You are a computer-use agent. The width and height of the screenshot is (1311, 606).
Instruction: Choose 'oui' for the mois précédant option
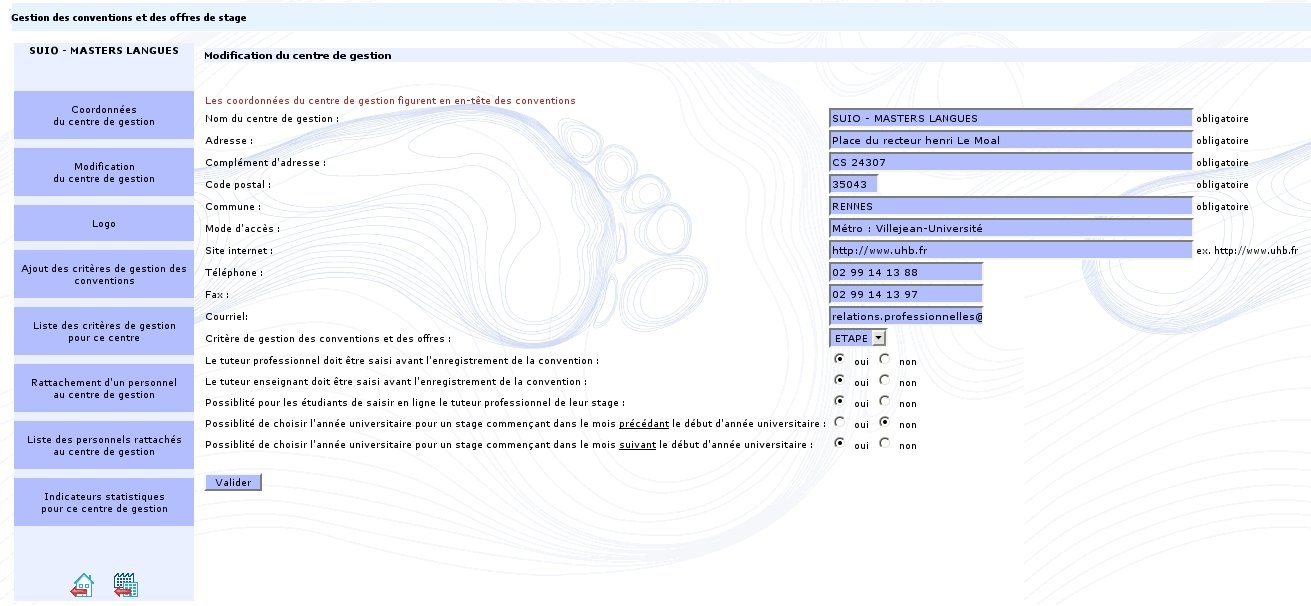tap(839, 423)
